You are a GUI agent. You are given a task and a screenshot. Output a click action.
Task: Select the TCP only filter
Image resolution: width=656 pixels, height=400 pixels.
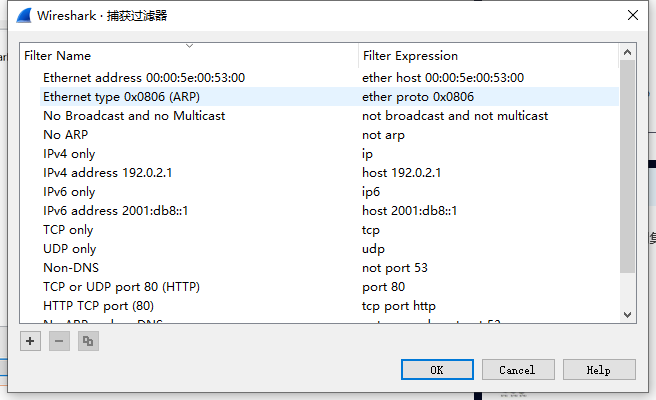pyautogui.click(x=68, y=230)
